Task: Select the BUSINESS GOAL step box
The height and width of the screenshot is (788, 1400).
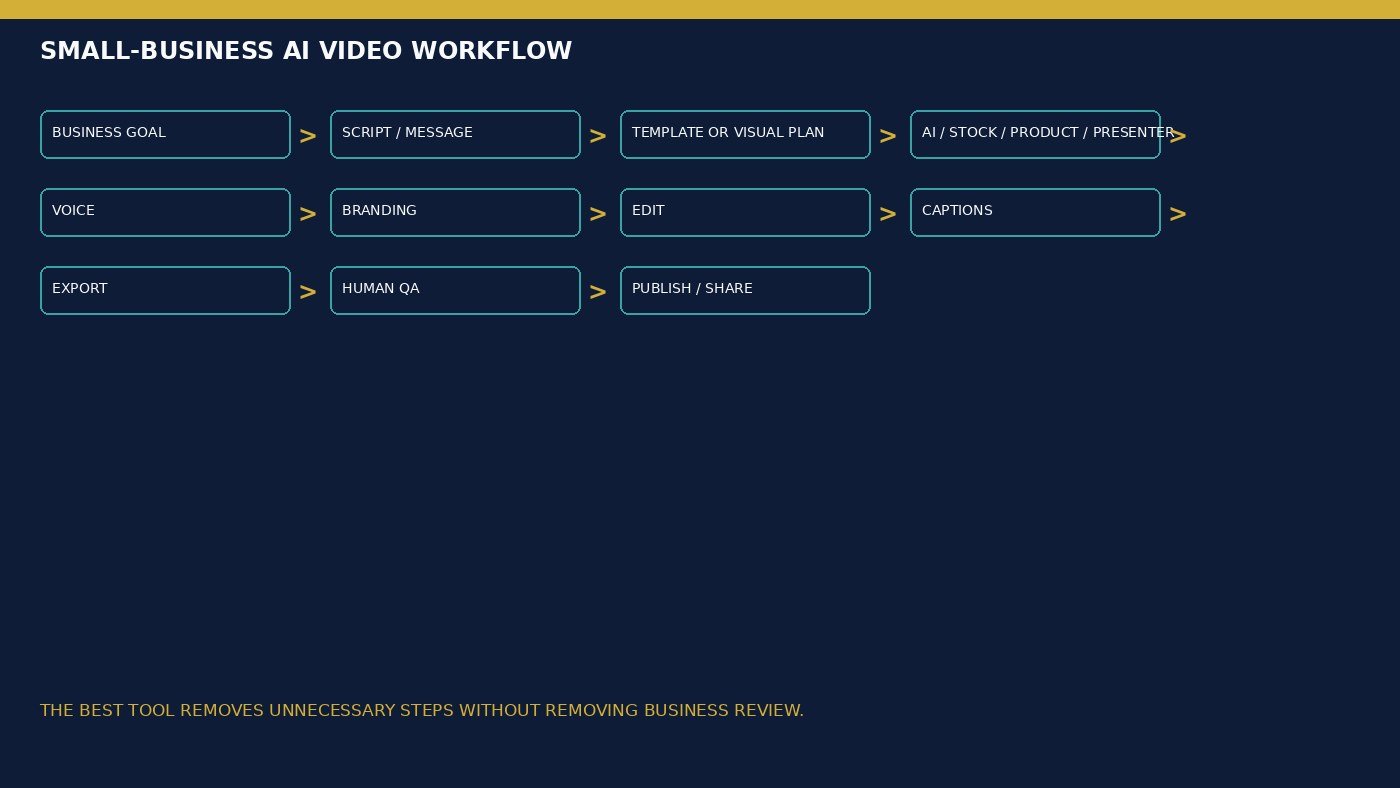Action: click(x=165, y=134)
